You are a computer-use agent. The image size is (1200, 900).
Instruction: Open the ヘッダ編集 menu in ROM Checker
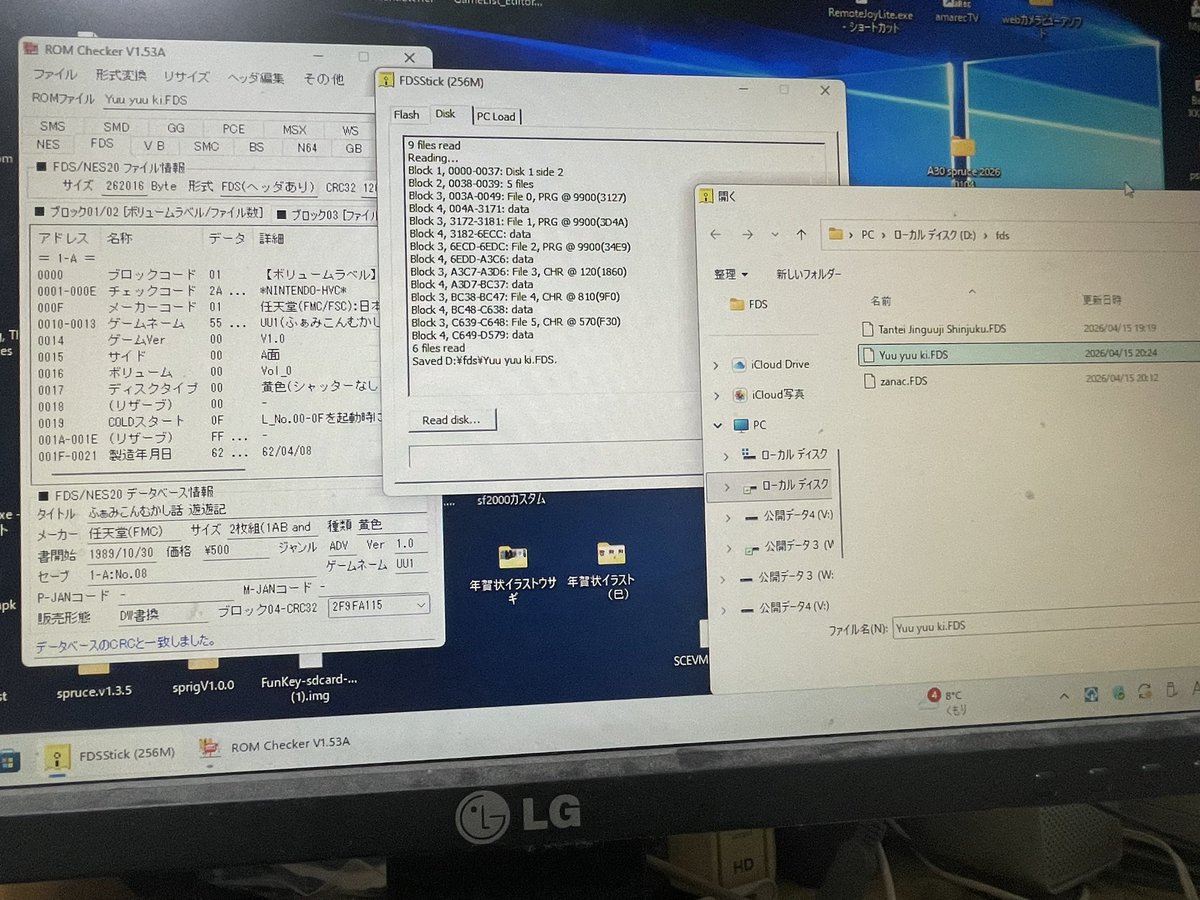pos(256,78)
